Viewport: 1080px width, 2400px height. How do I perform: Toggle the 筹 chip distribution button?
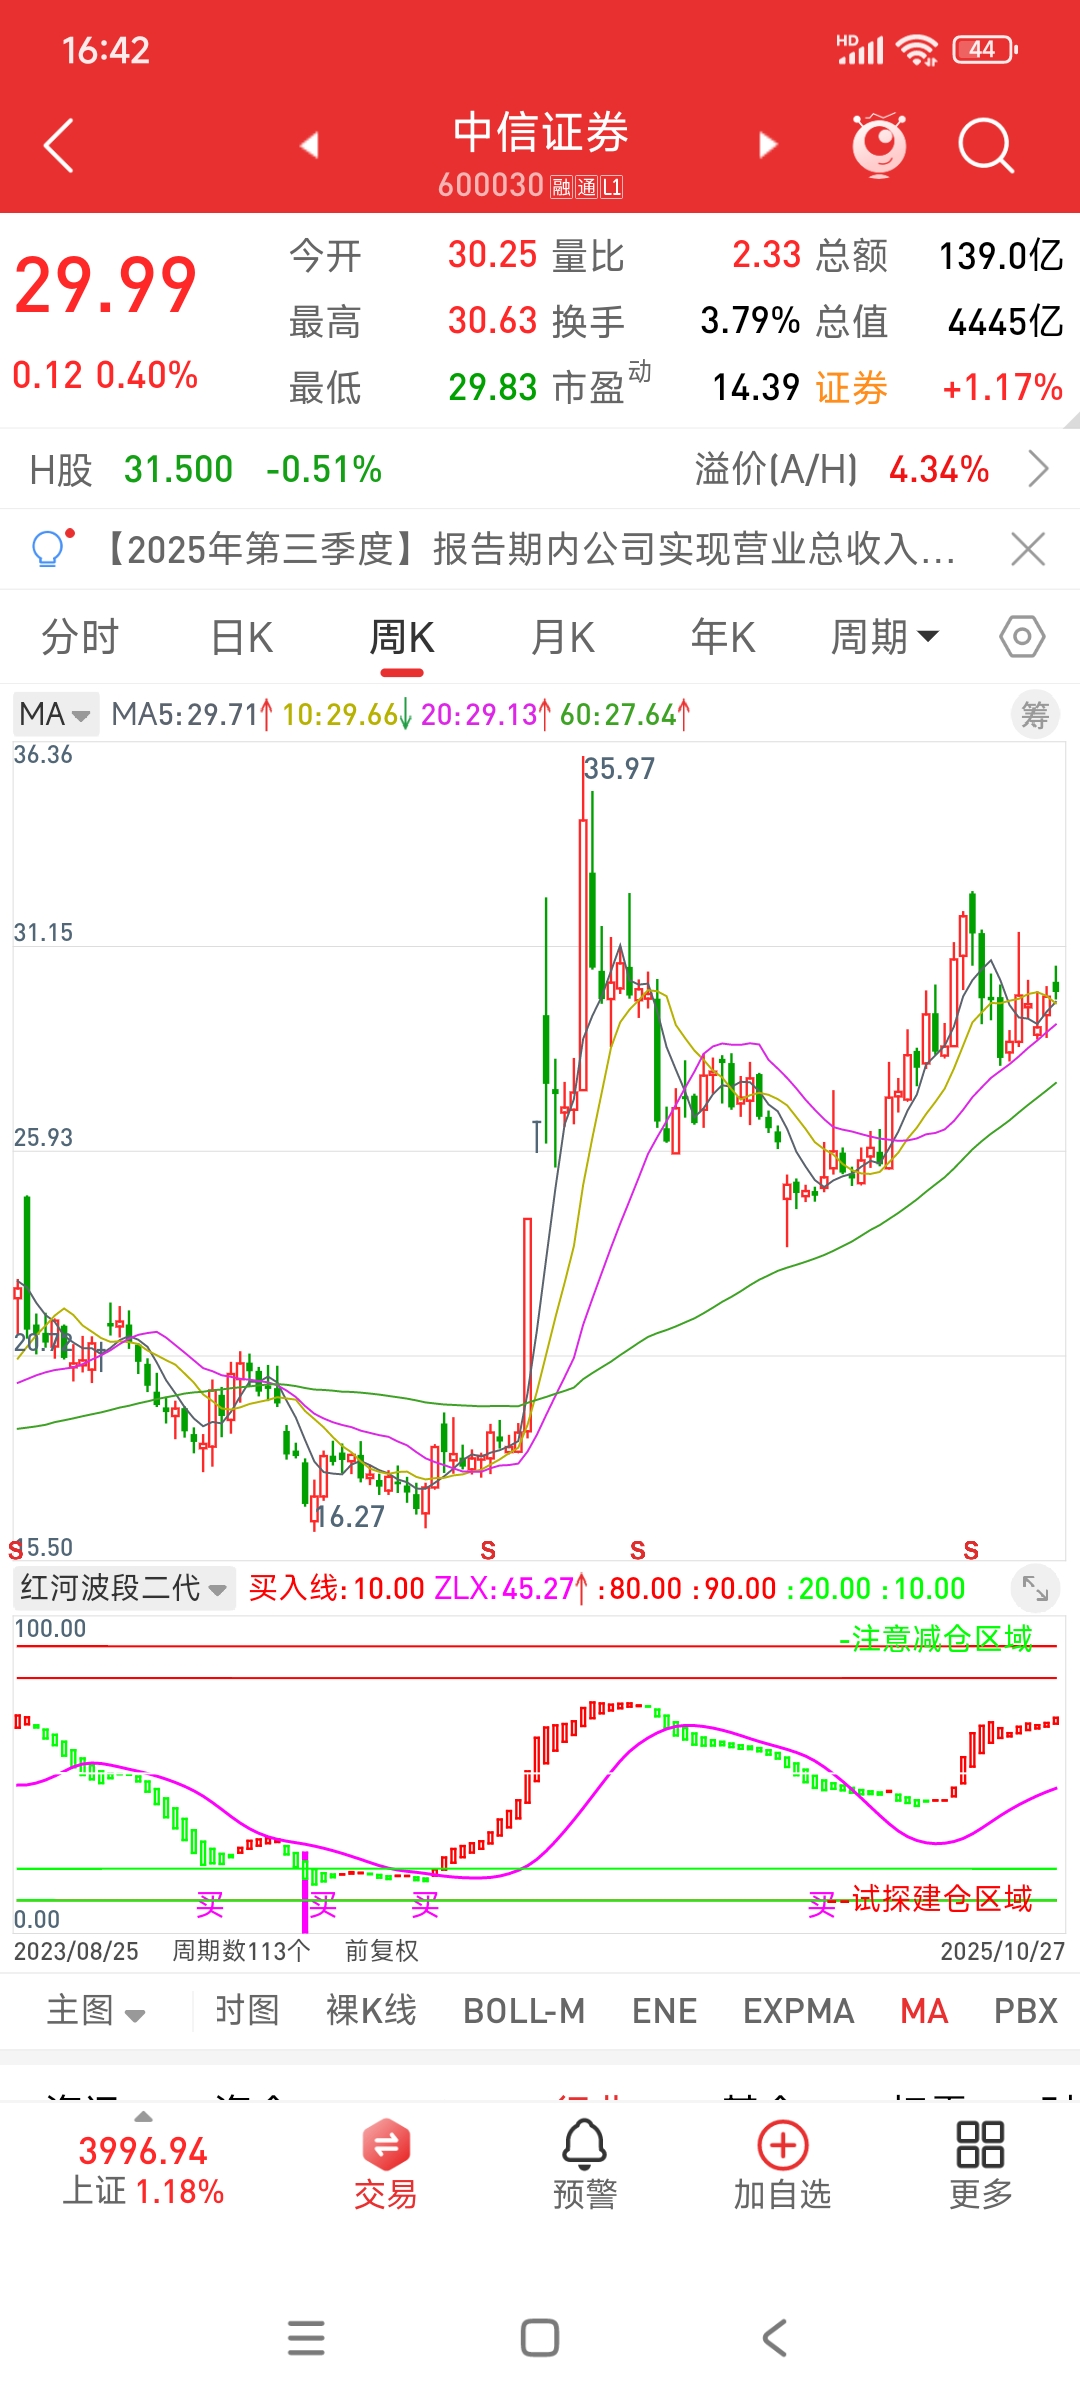pyautogui.click(x=1035, y=715)
